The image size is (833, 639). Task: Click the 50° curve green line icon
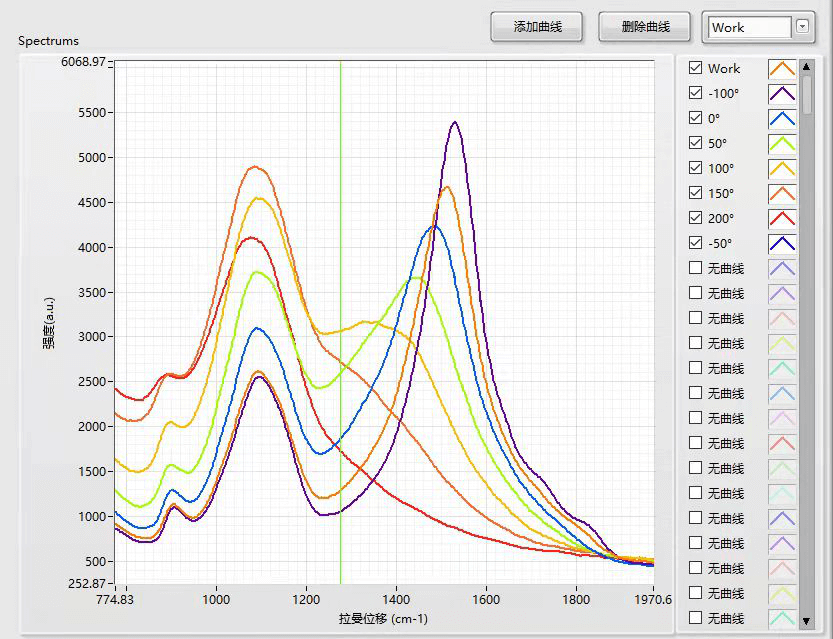point(781,144)
